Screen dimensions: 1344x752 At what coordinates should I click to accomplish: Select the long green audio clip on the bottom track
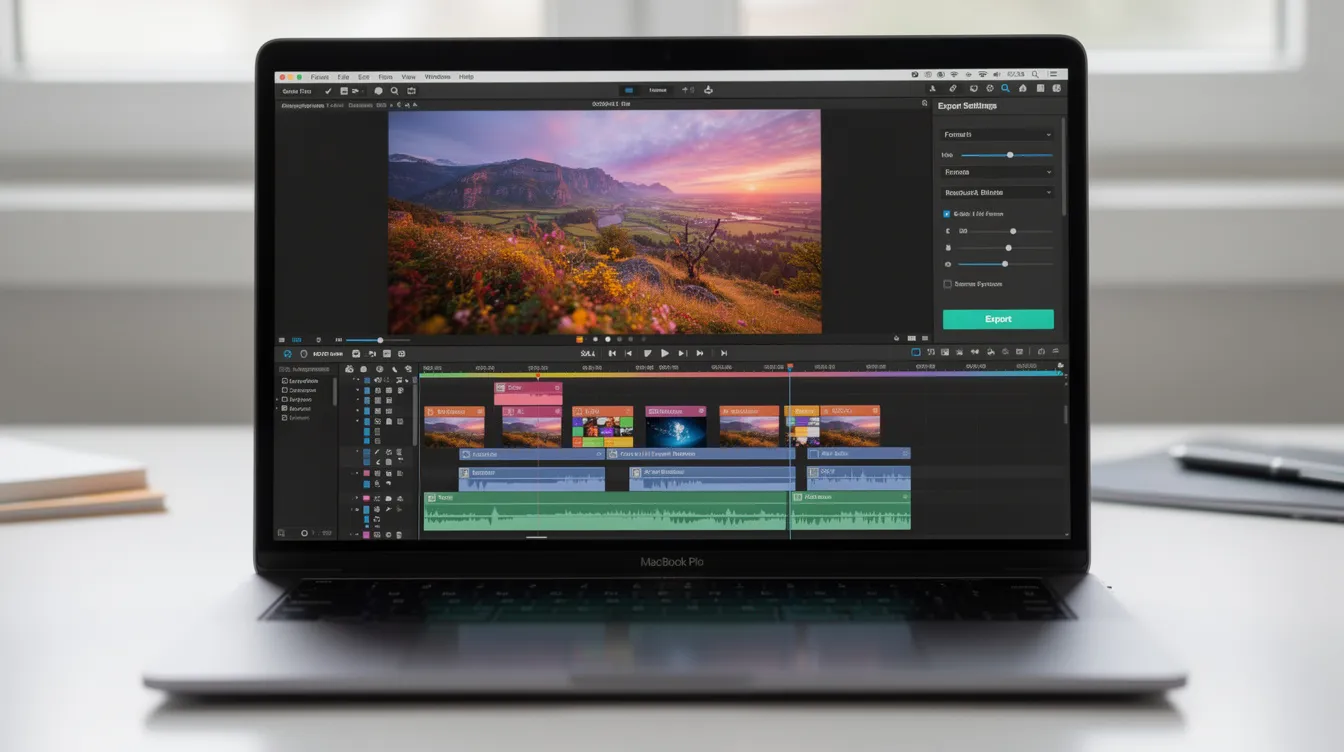[x=606, y=510]
